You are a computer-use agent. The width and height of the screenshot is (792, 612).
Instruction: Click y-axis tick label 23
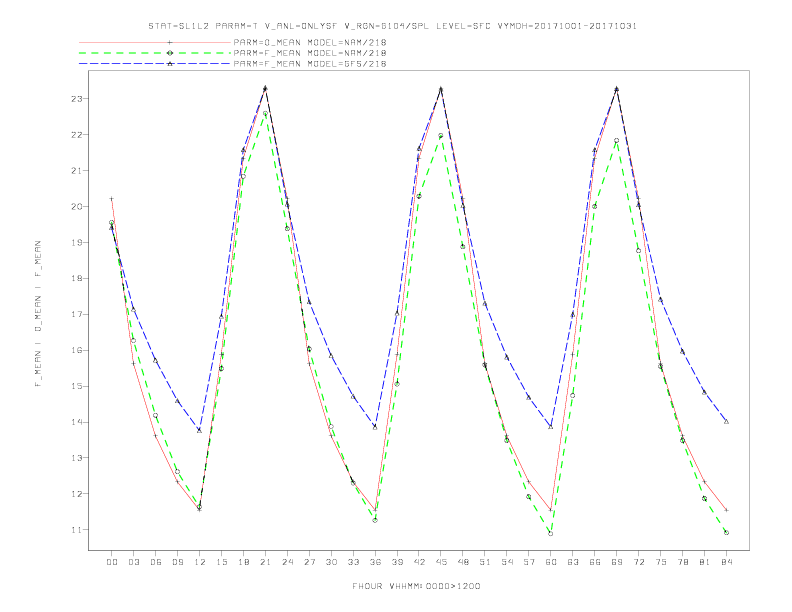pyautogui.click(x=76, y=99)
